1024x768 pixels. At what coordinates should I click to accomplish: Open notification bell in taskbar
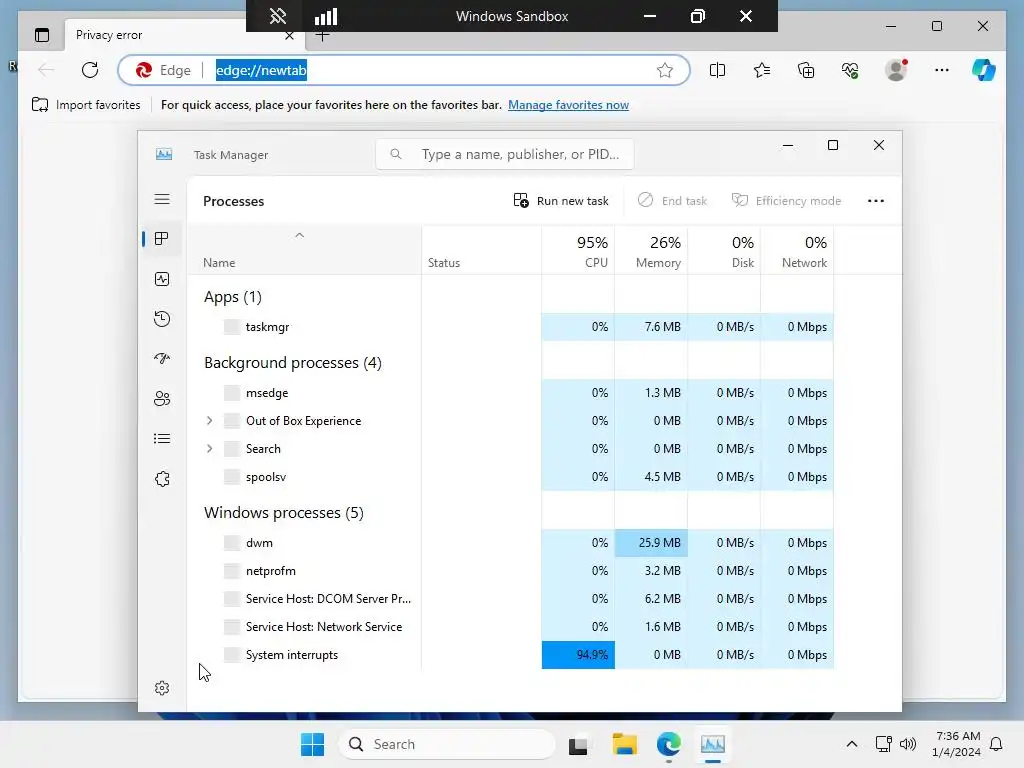(x=997, y=744)
